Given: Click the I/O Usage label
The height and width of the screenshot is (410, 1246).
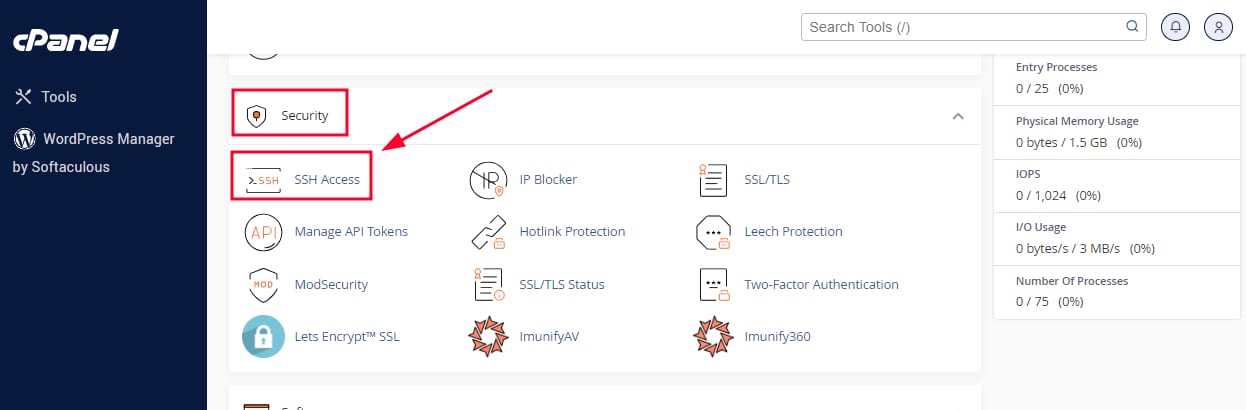Looking at the screenshot, I should coord(1041,227).
